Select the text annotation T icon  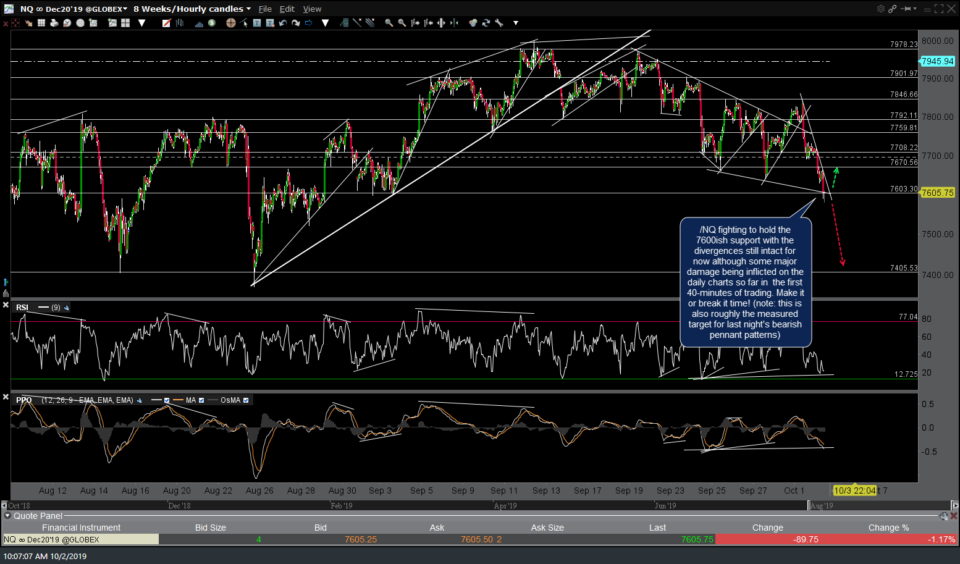[x=257, y=23]
